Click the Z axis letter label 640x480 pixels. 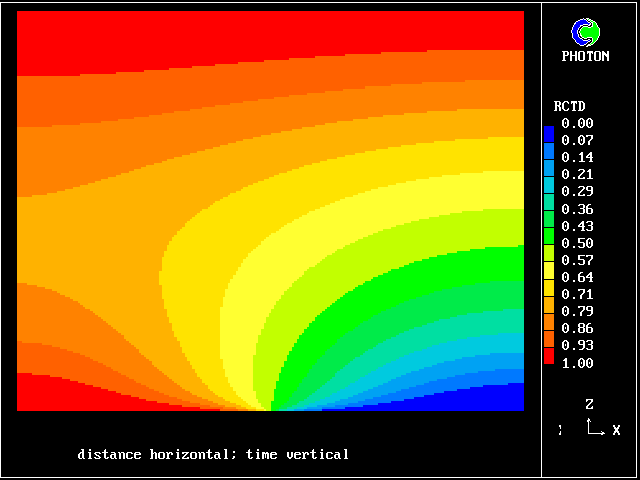point(589,405)
